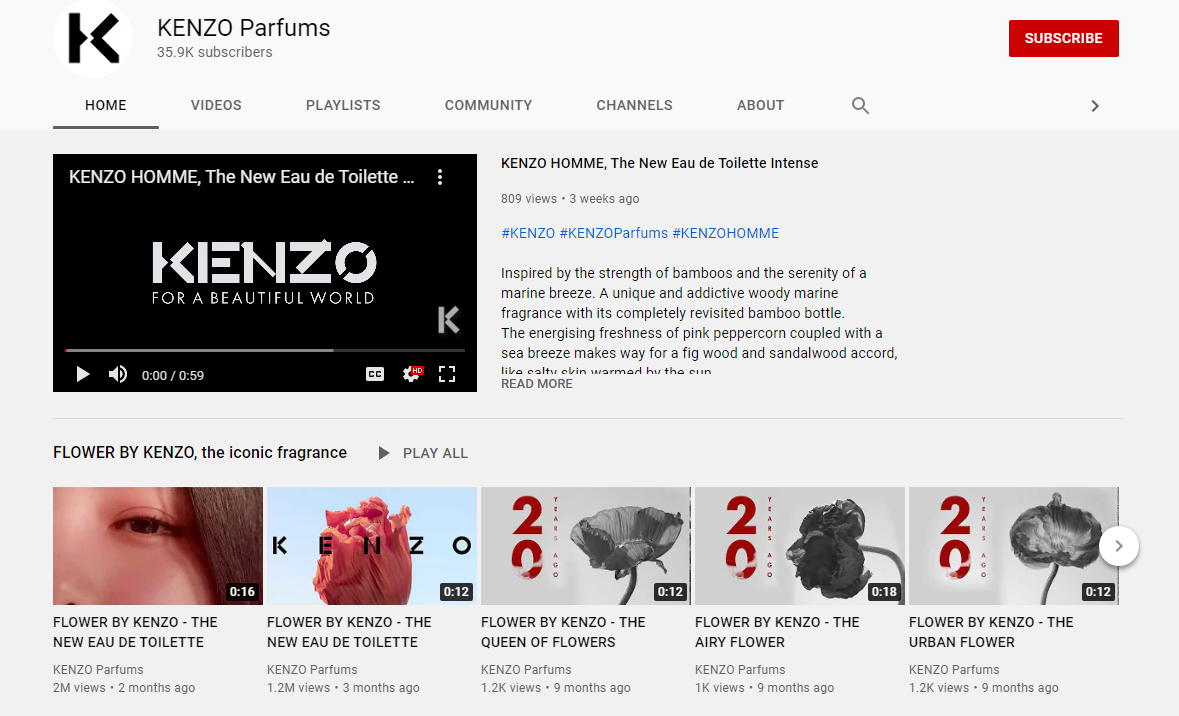The height and width of the screenshot is (716, 1179).
Task: Open the FLOWER BY KENZO QUEEN OF FLOWERS thumbnail
Action: point(585,546)
